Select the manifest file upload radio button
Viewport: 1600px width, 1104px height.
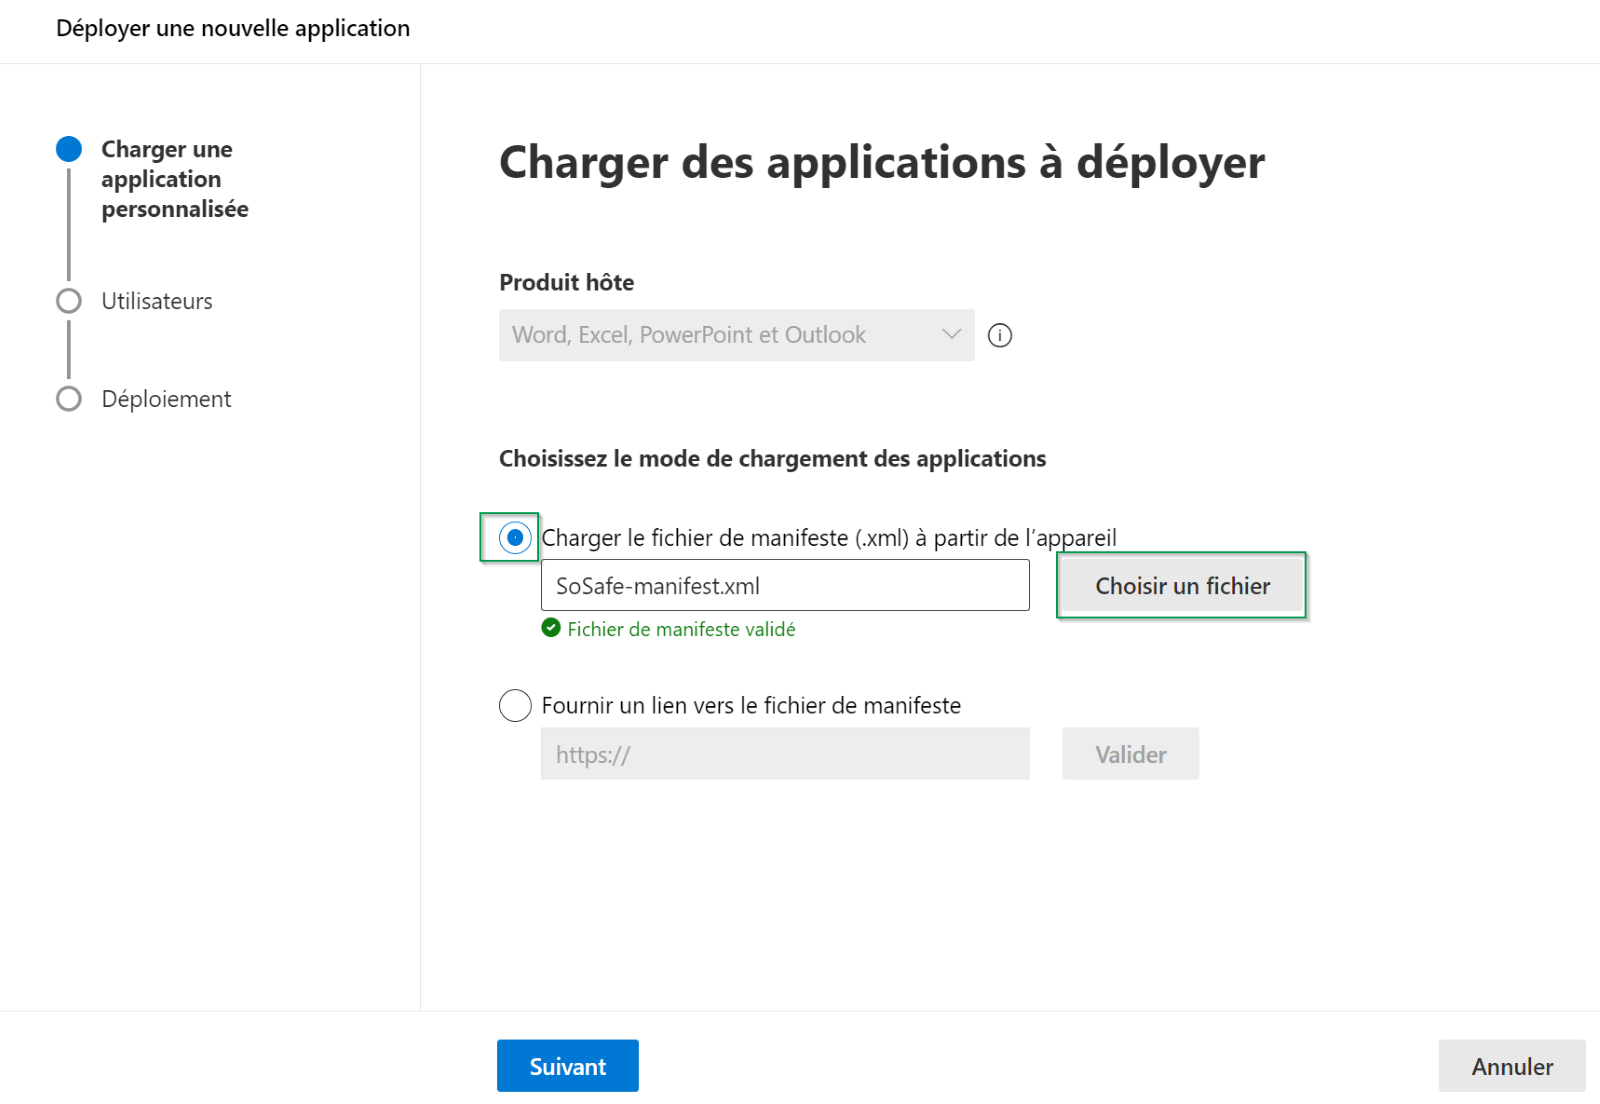(x=515, y=538)
